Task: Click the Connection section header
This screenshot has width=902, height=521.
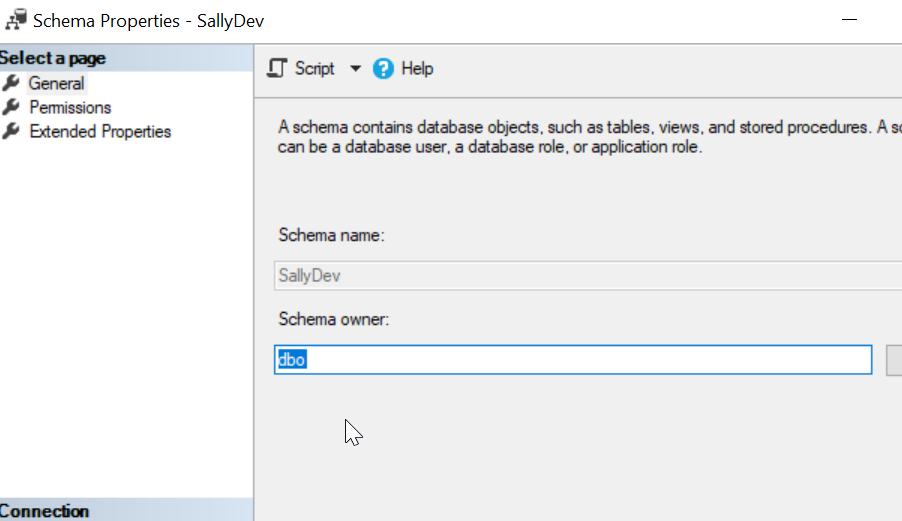Action: (45, 511)
